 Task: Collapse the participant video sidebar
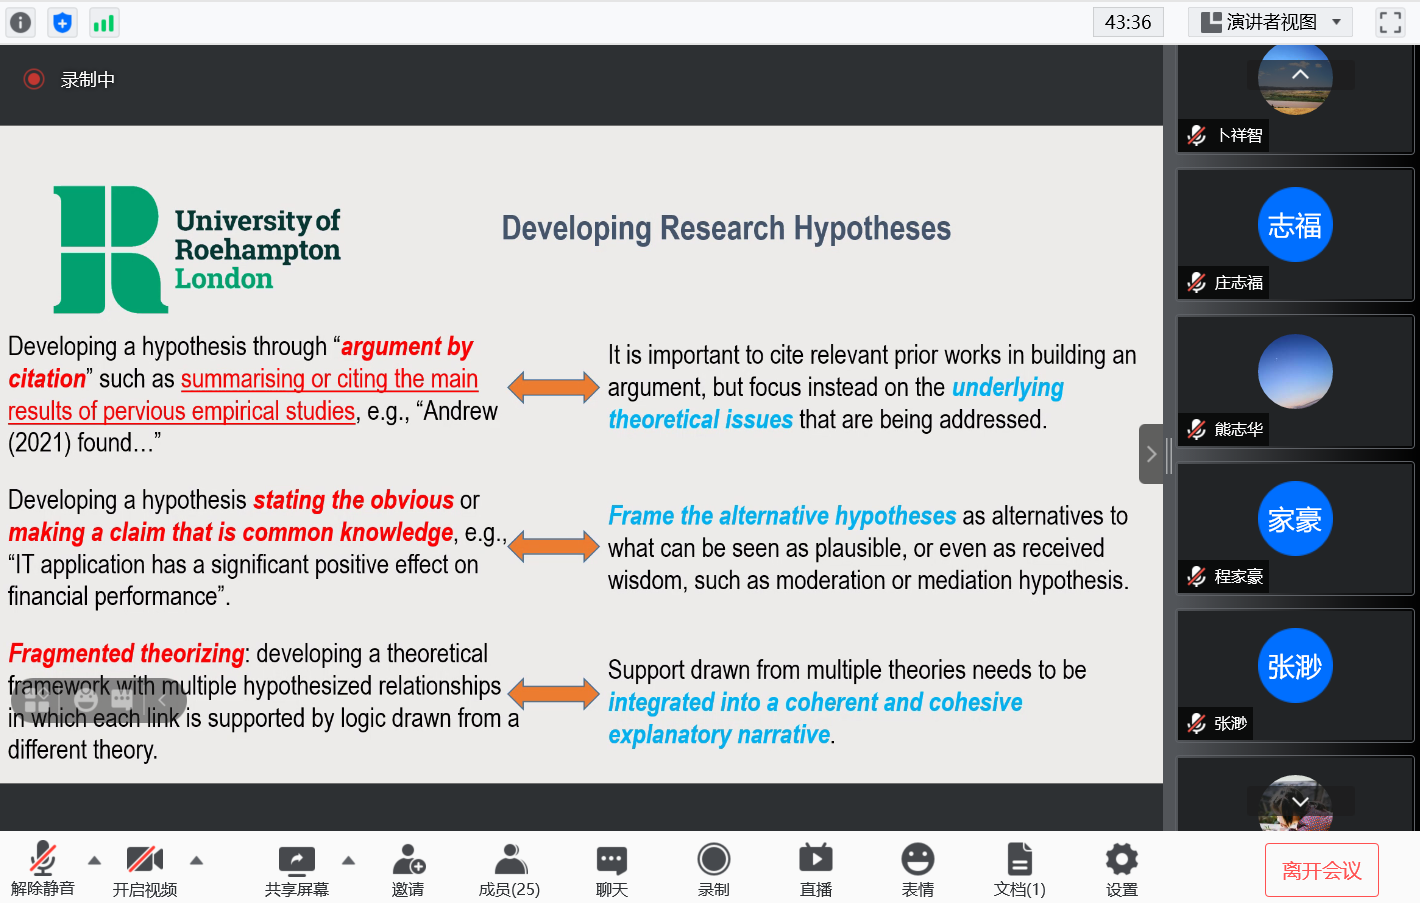point(1151,454)
